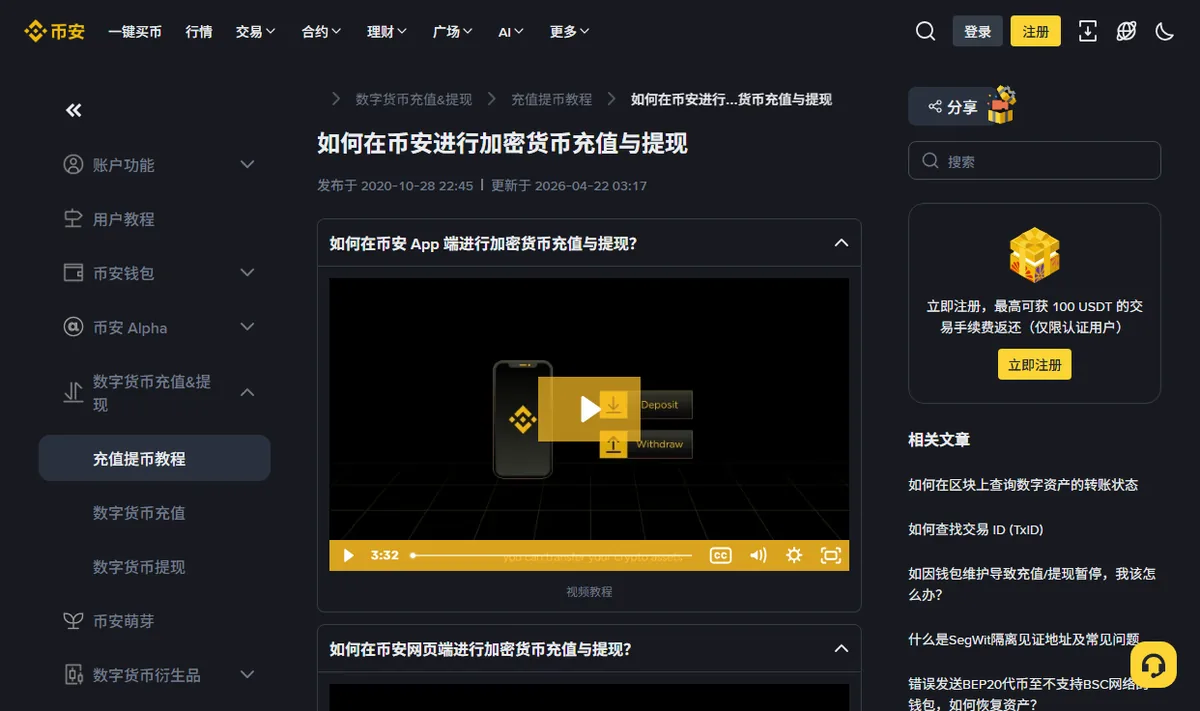
Task: Open the 理财 dropdown menu
Action: pyautogui.click(x=387, y=31)
